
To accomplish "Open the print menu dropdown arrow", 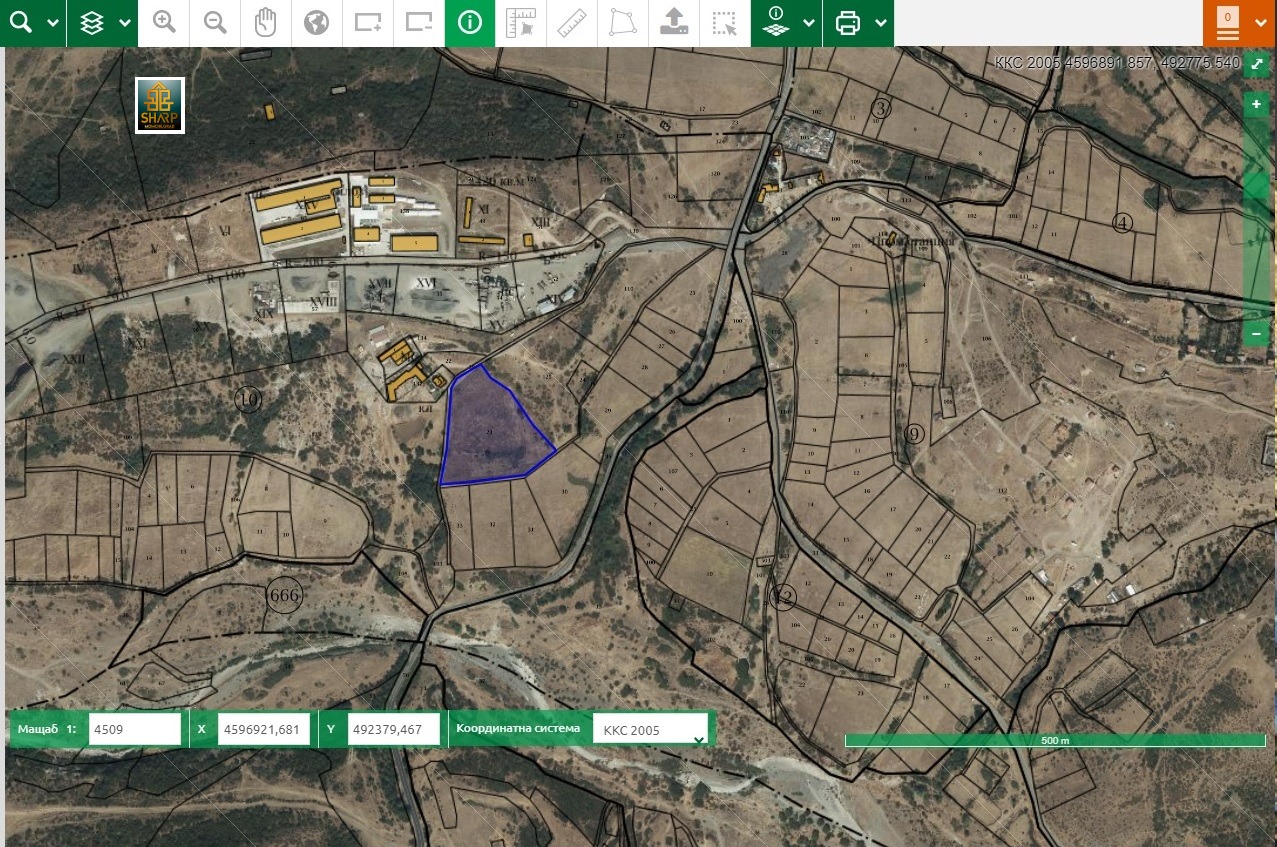I will pyautogui.click(x=880, y=23).
